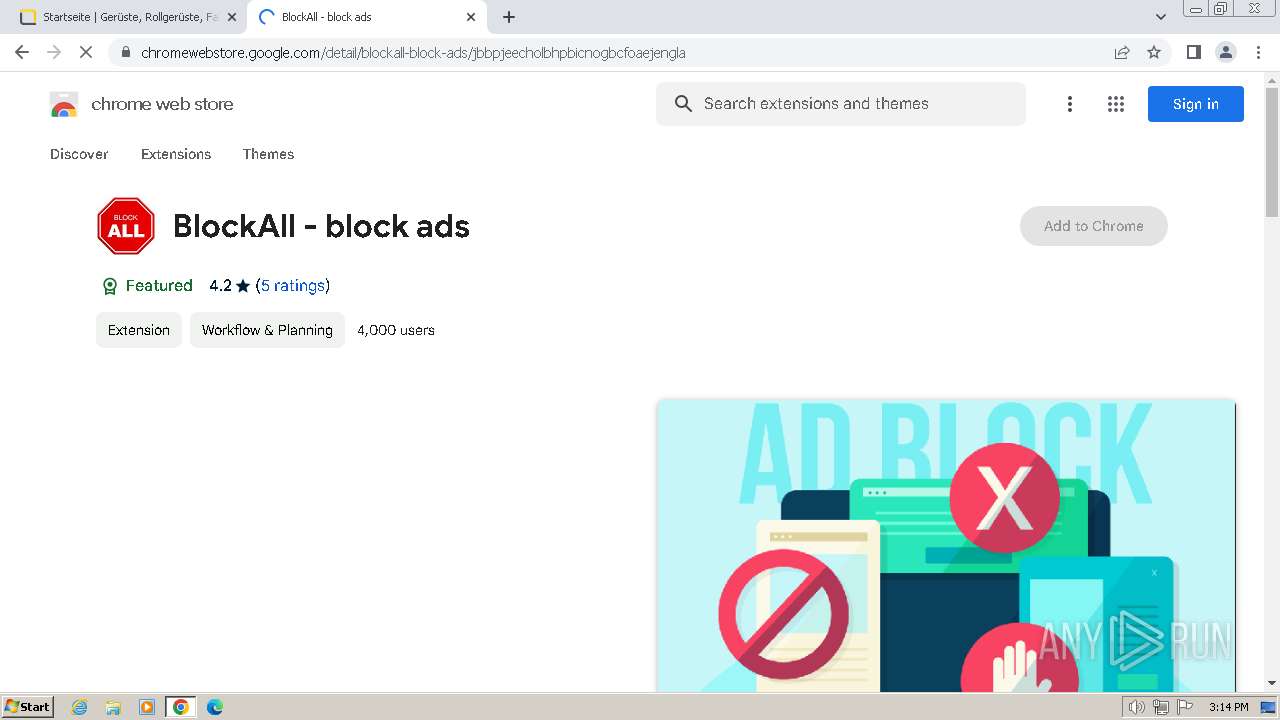Click the 3:14 PM clock
This screenshot has height=720, width=1280.
click(x=1228, y=707)
